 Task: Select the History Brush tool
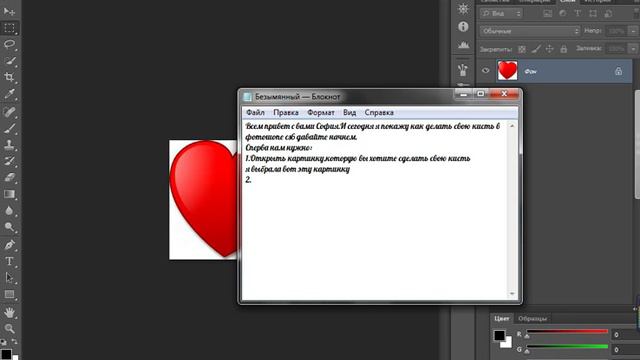9,161
